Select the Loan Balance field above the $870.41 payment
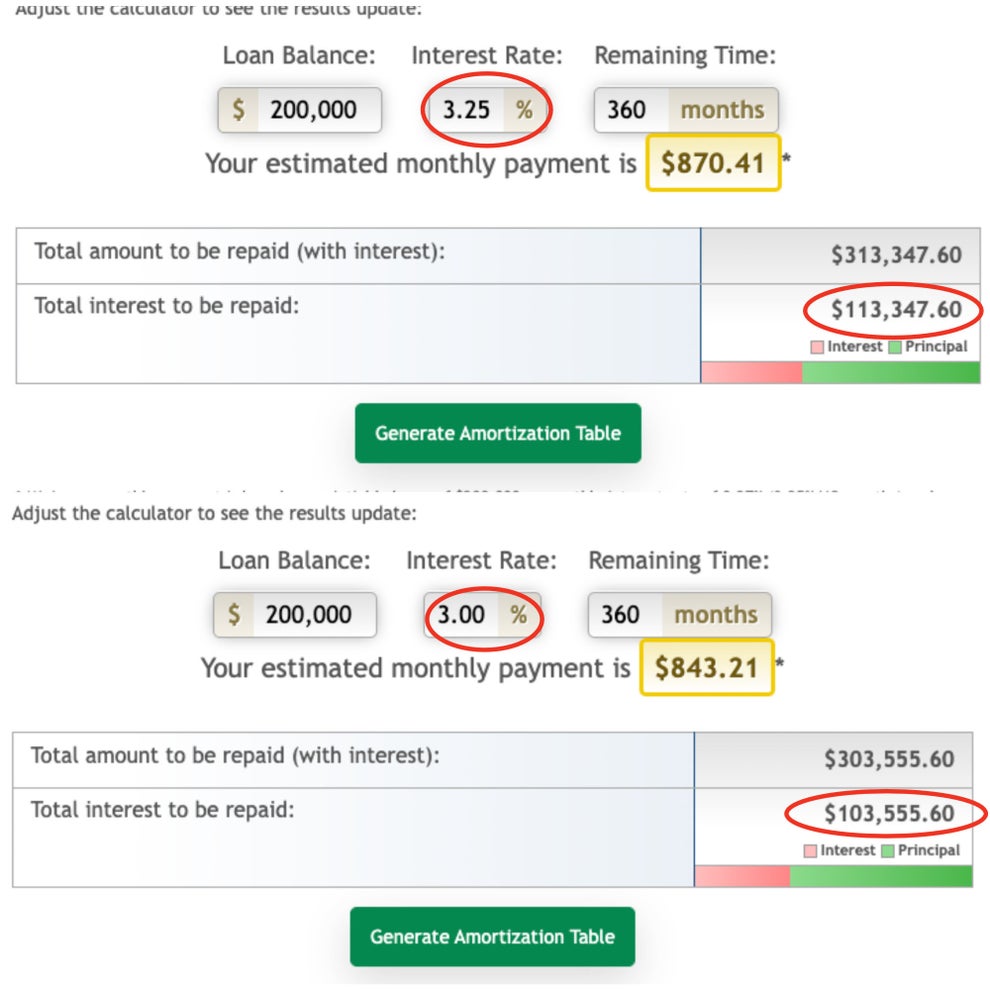Viewport: 990px width, 990px height. coord(318,110)
